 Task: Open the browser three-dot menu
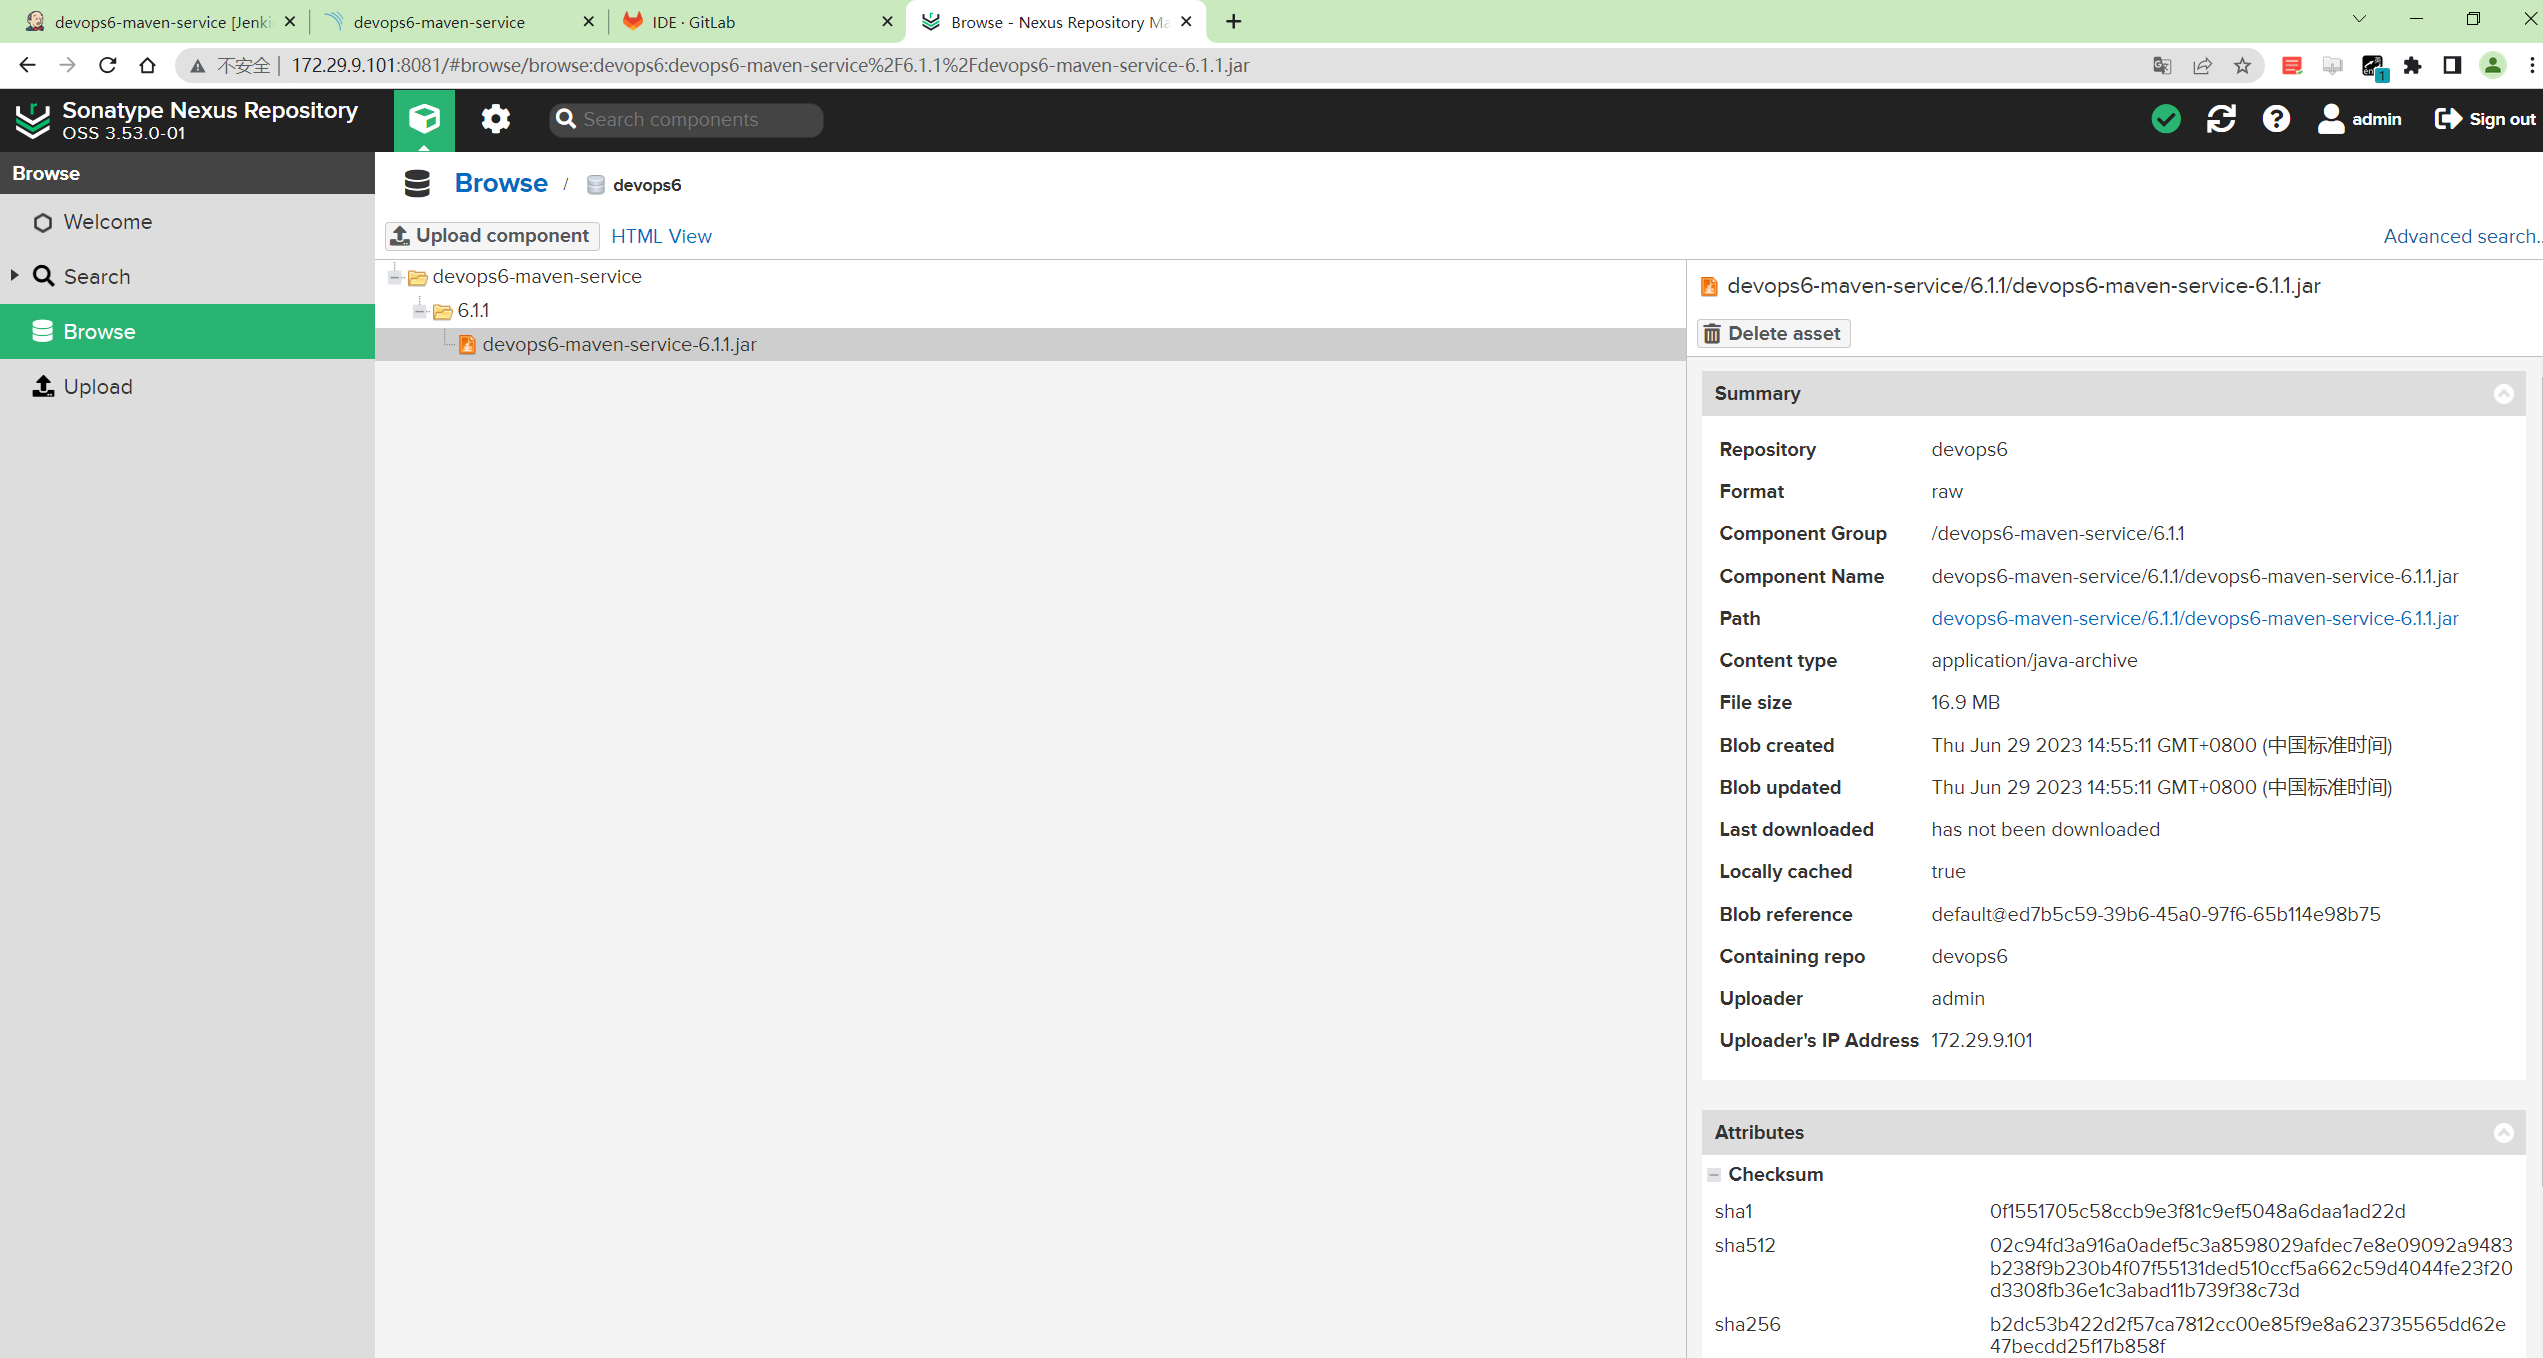coord(2532,65)
